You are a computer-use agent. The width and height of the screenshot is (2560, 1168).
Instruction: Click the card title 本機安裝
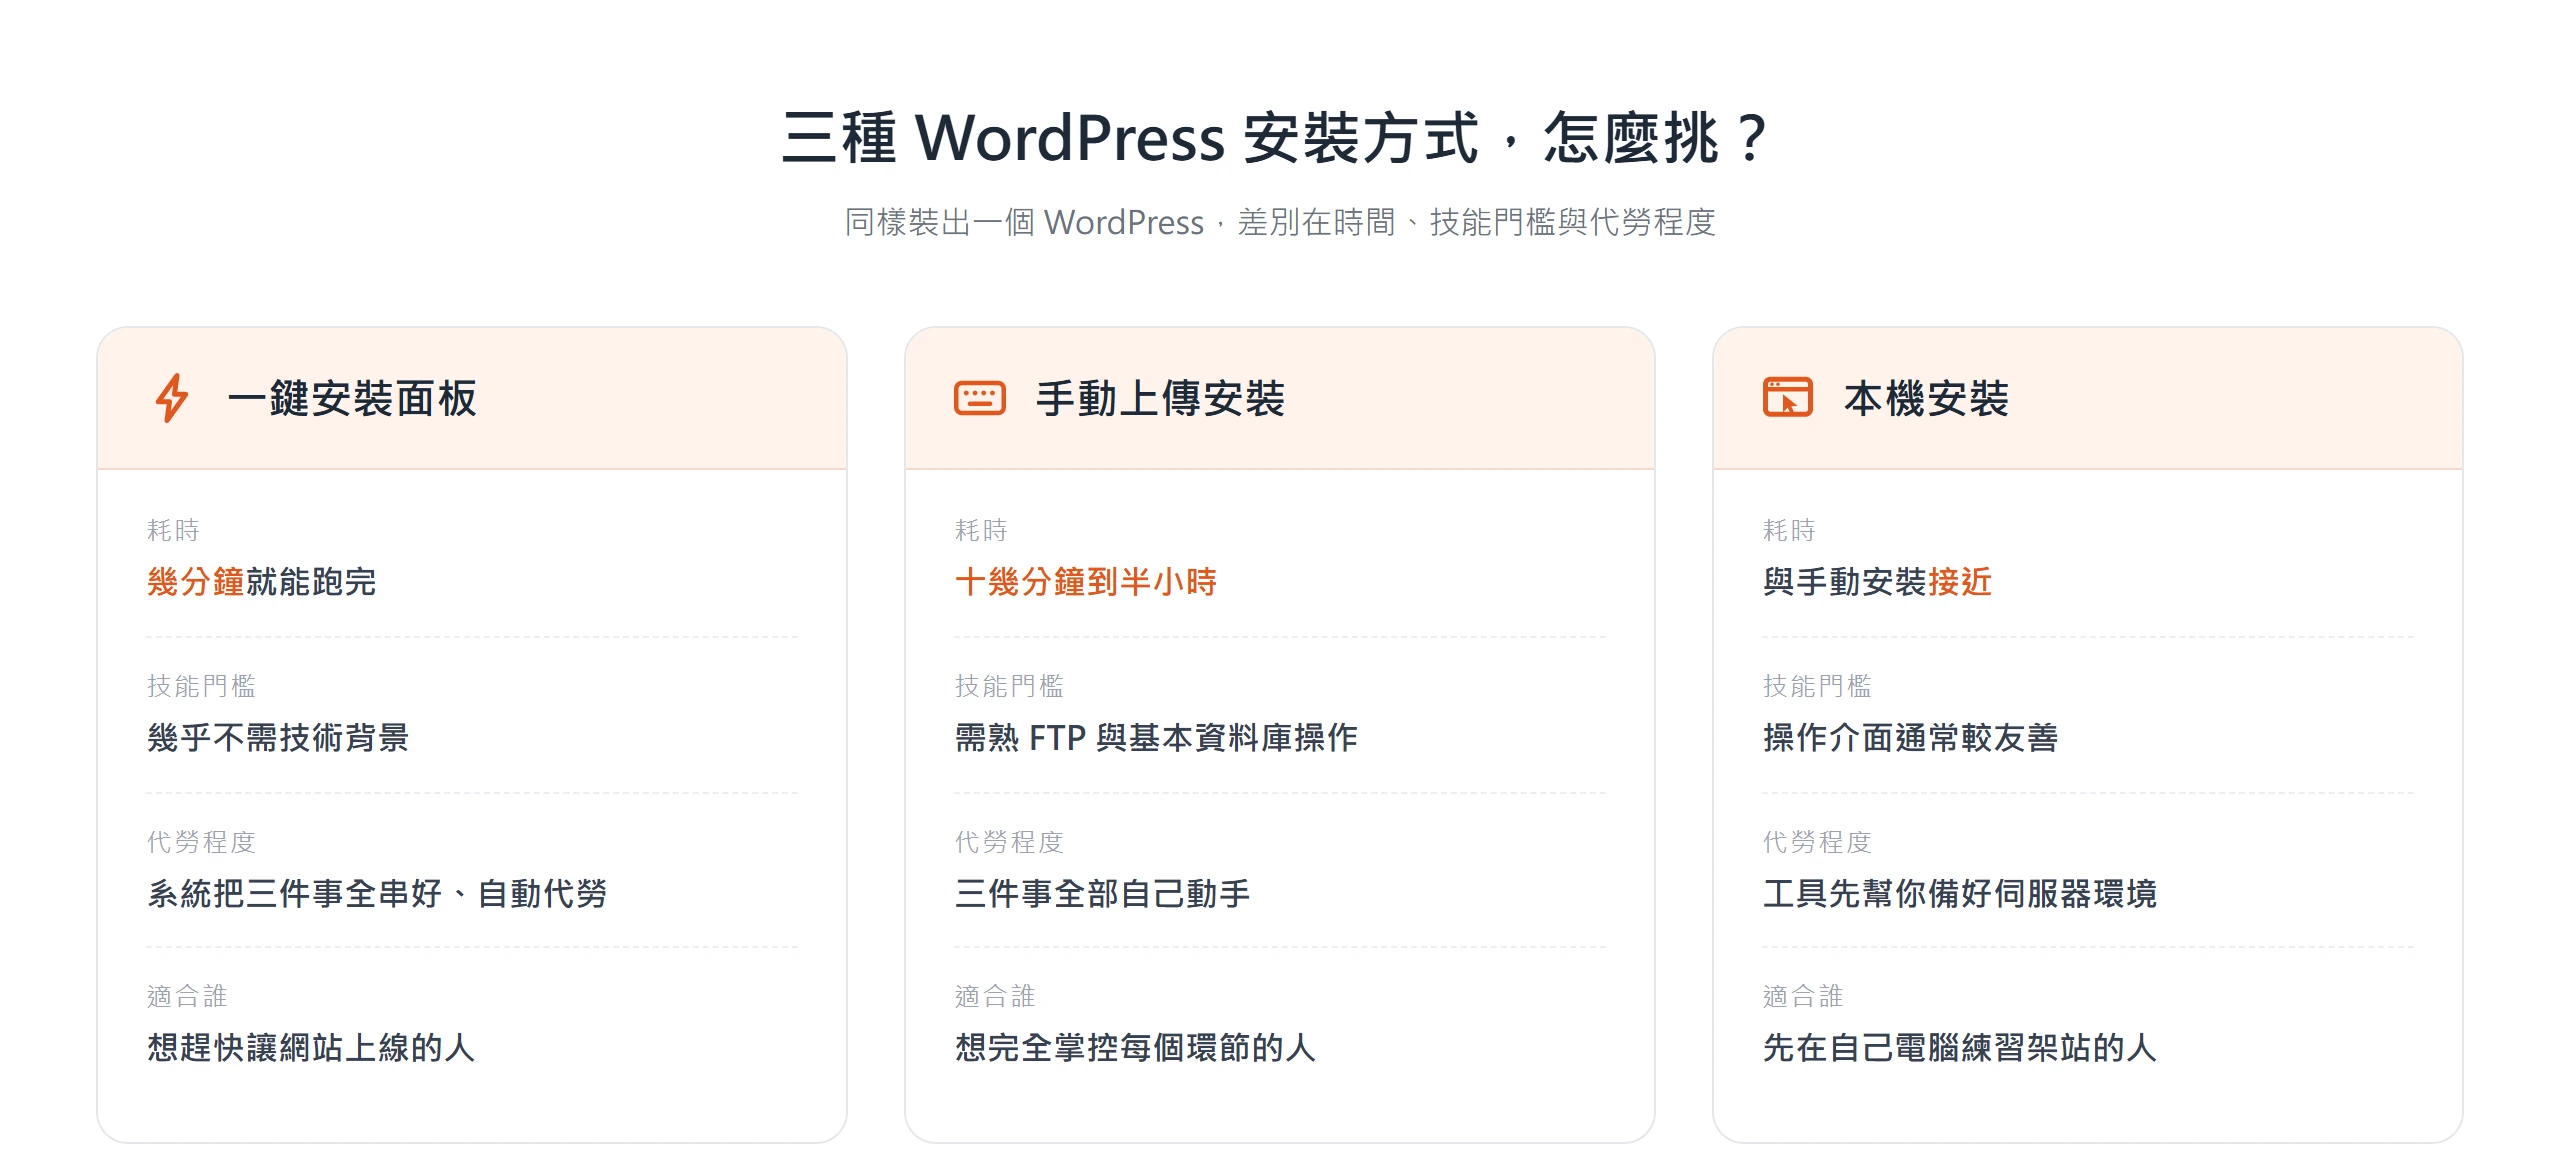[x=1926, y=398]
